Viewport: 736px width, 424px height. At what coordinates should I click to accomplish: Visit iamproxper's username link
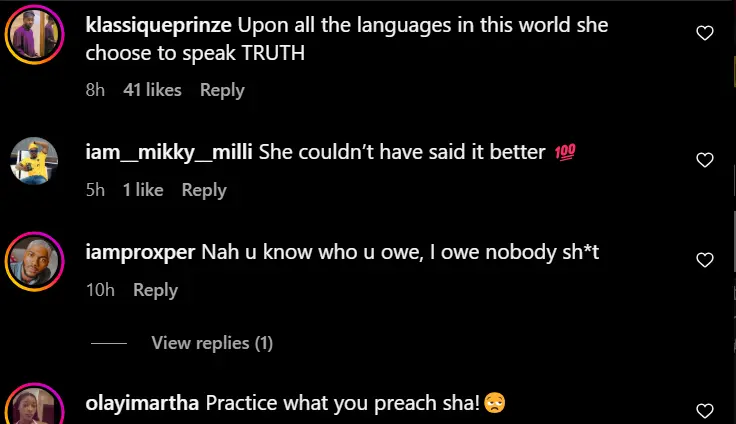click(x=141, y=253)
